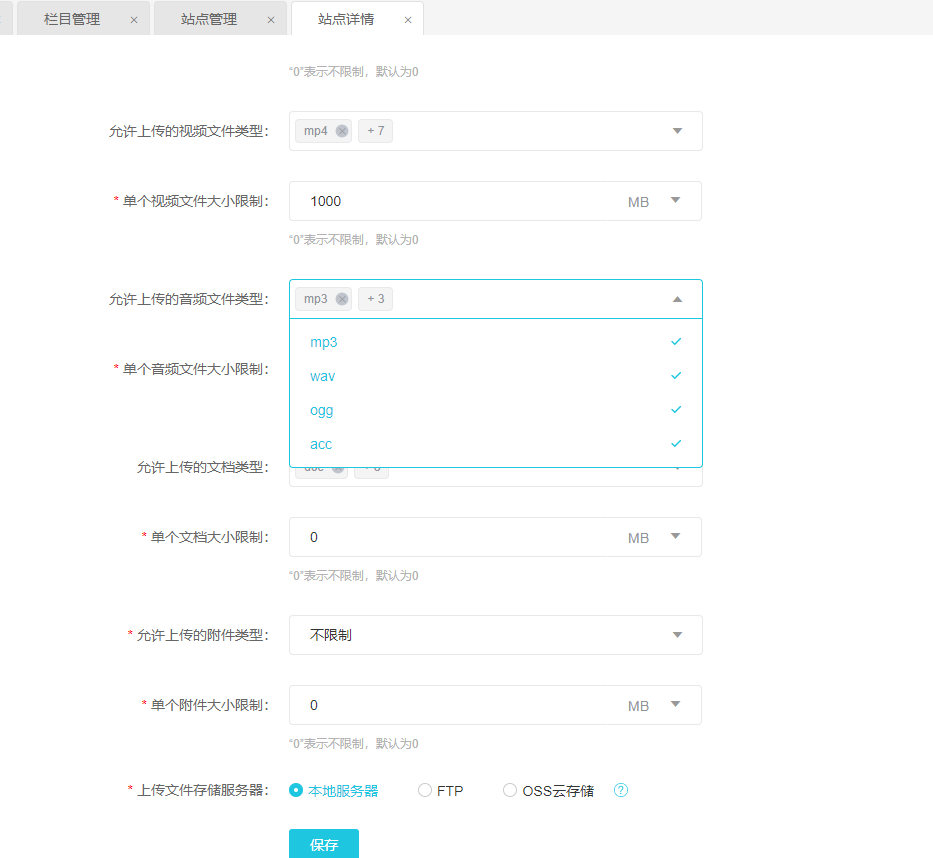Expand the video file types dropdown

[677, 131]
